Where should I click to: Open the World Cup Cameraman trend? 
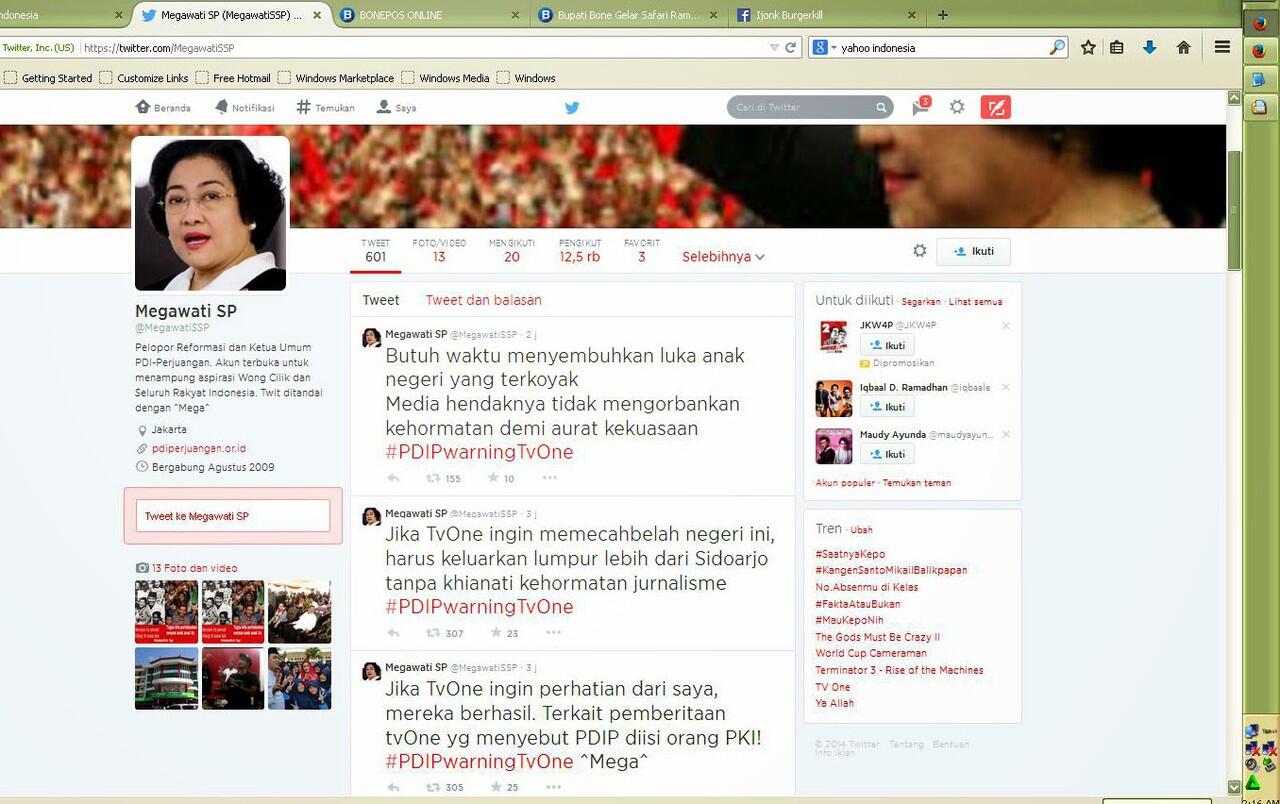871,653
